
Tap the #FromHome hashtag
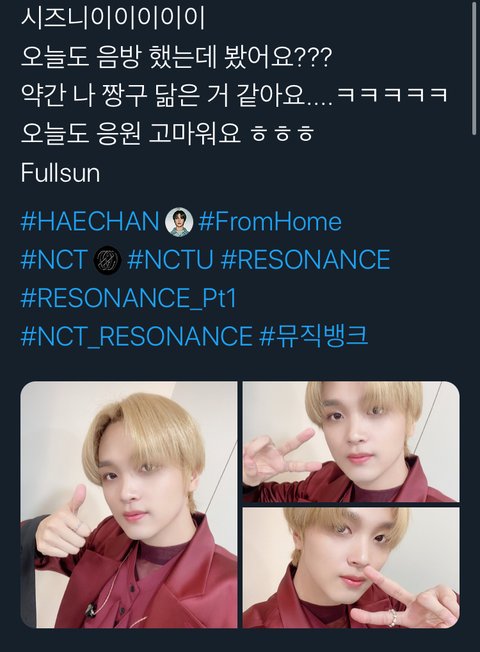click(x=270, y=221)
